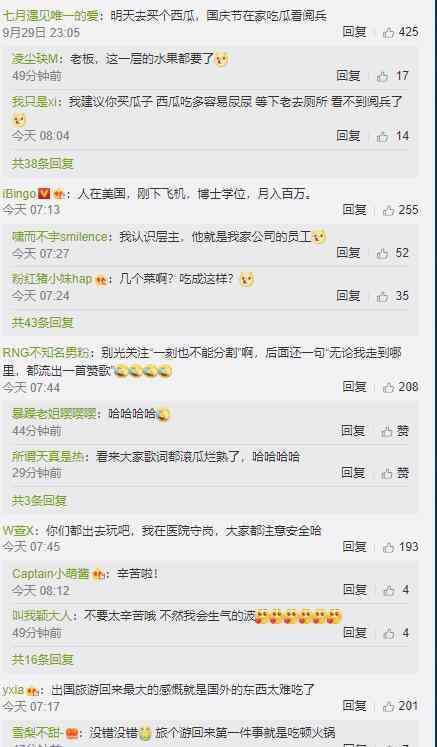Expand 共43条回复 replies
This screenshot has height=747, width=437.
(42, 323)
